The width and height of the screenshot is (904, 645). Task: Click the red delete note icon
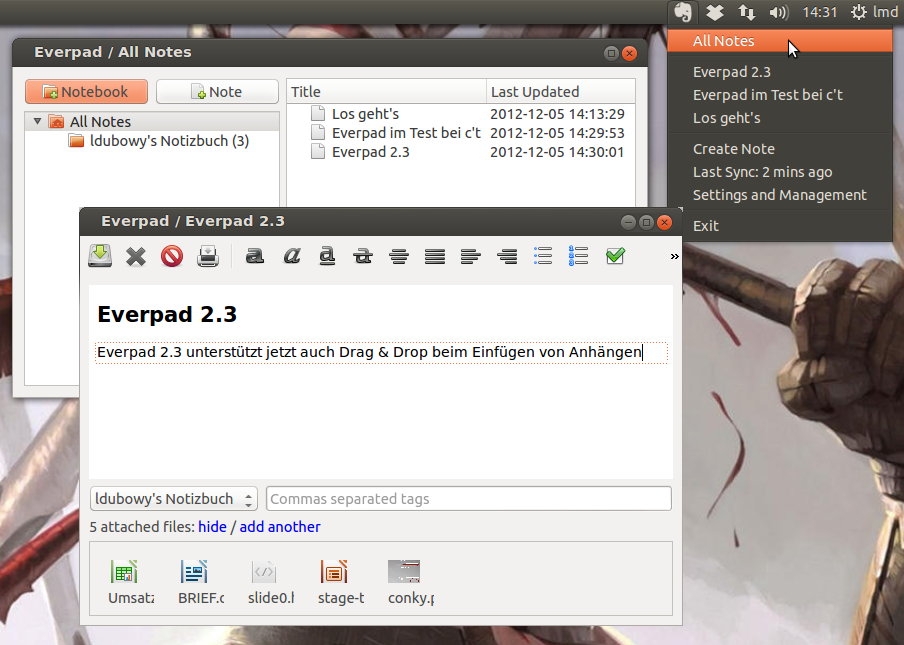[172, 256]
